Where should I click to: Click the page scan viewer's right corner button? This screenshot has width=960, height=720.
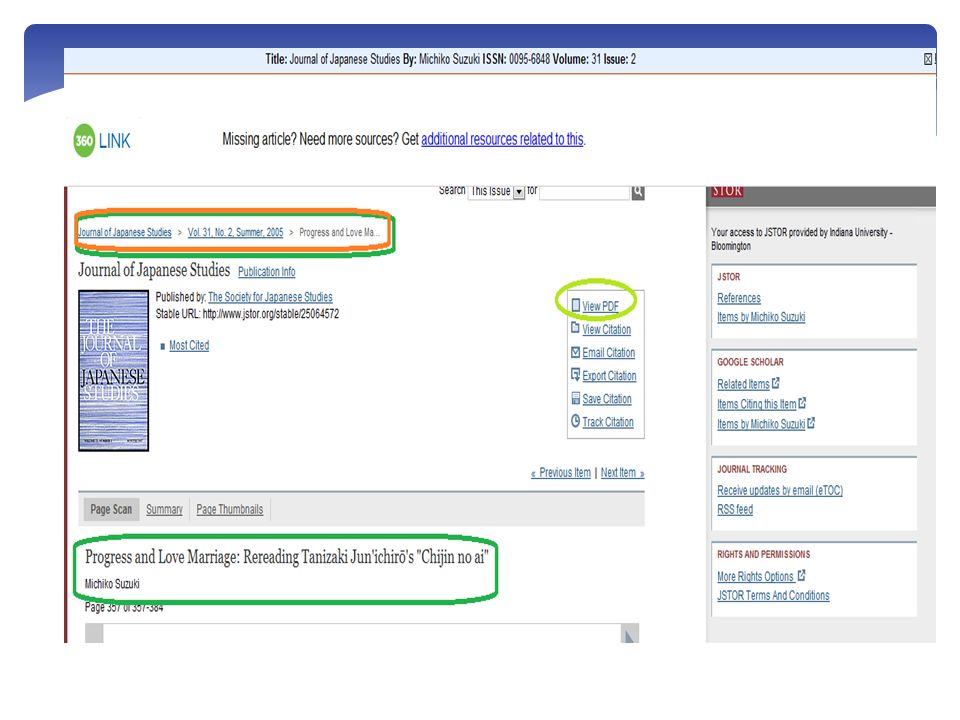point(629,634)
